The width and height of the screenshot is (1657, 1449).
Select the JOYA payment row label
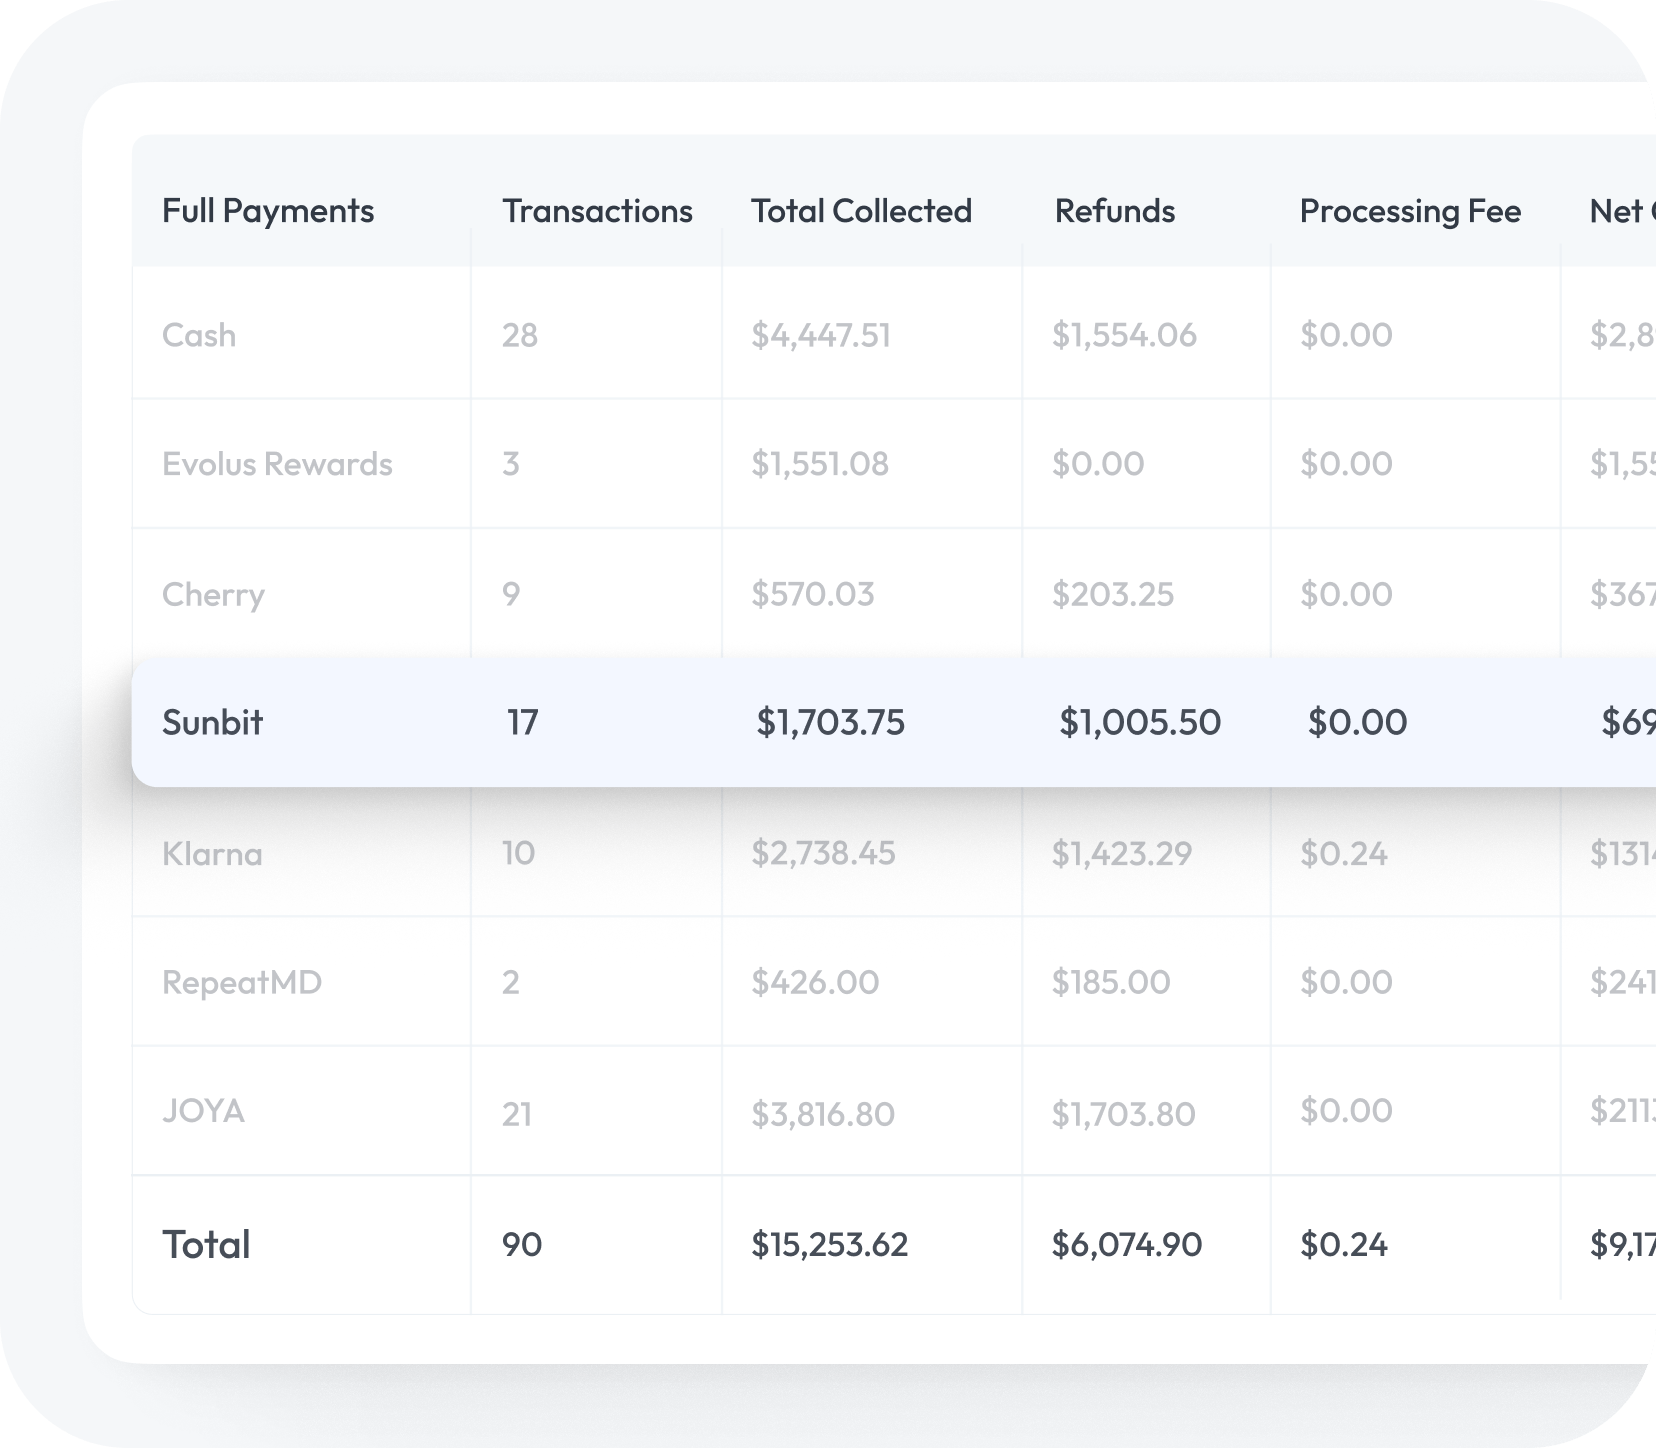click(x=203, y=1111)
